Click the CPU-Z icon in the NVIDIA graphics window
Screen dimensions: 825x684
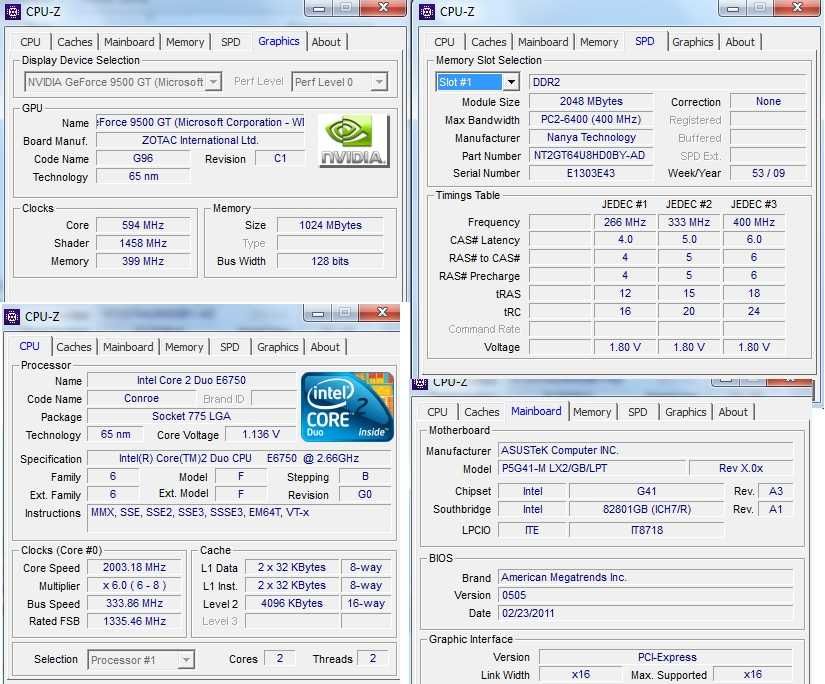click(x=13, y=11)
